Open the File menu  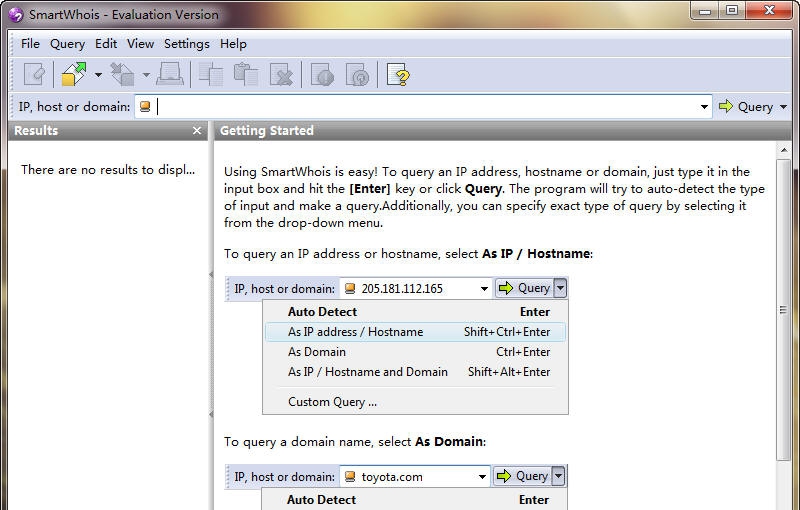30,44
